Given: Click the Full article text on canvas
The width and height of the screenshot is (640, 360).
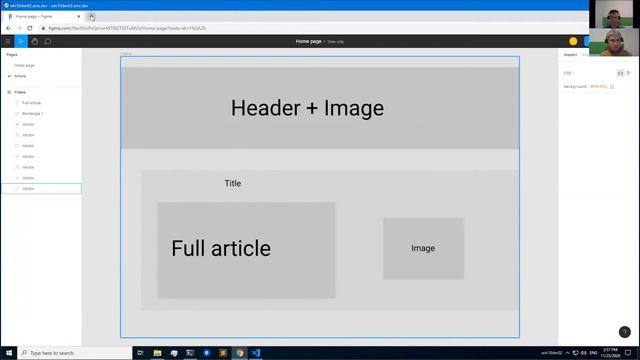Looking at the screenshot, I should [x=221, y=248].
